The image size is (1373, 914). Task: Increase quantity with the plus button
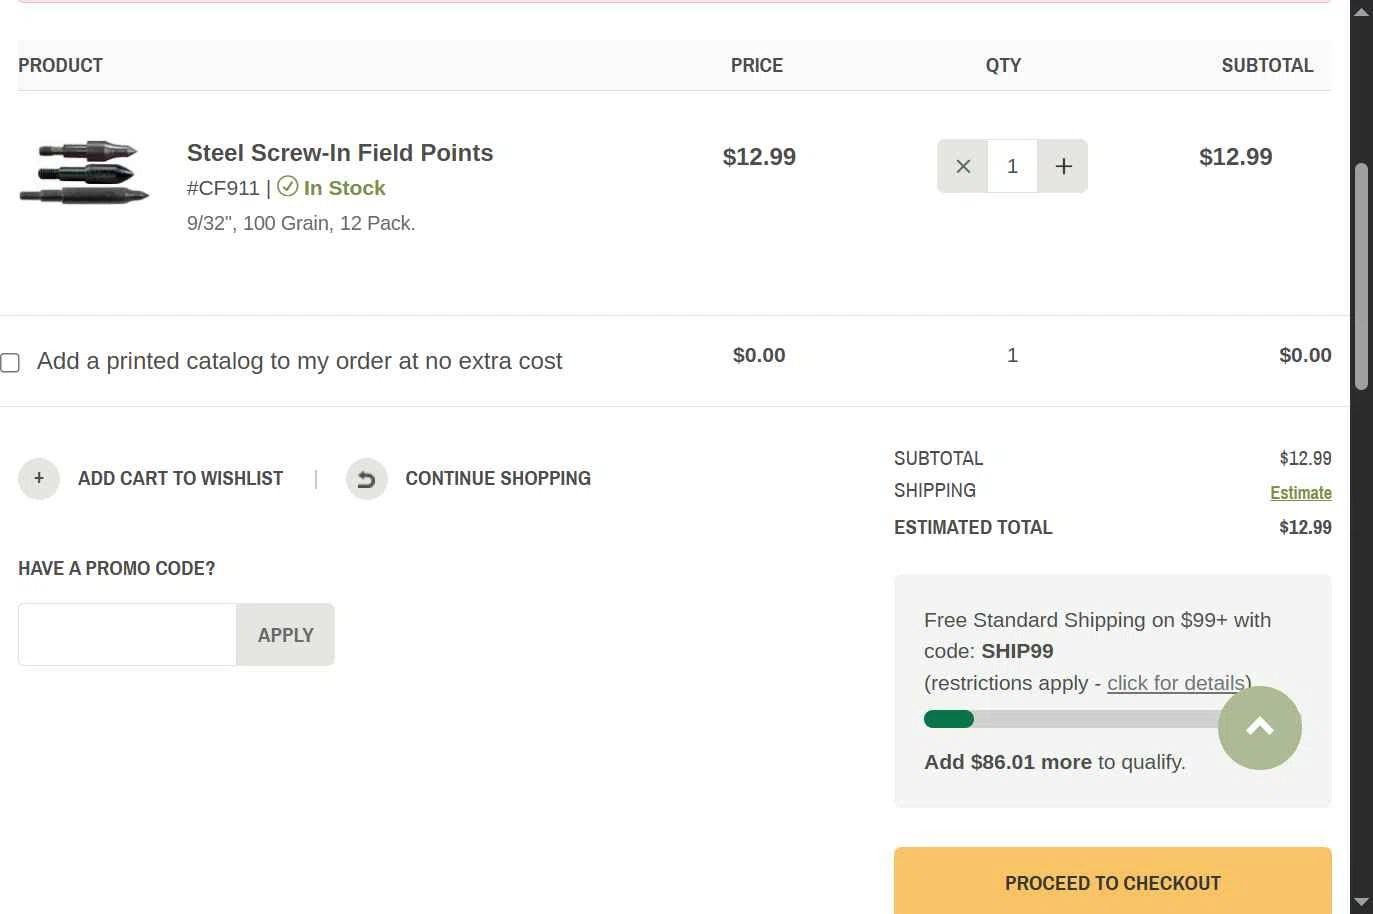[x=1063, y=166]
